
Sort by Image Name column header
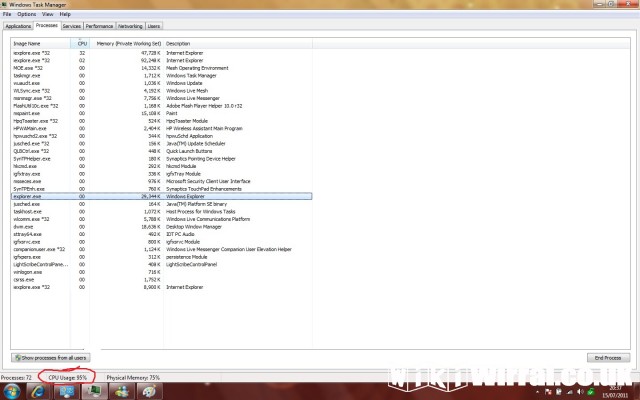40,43
